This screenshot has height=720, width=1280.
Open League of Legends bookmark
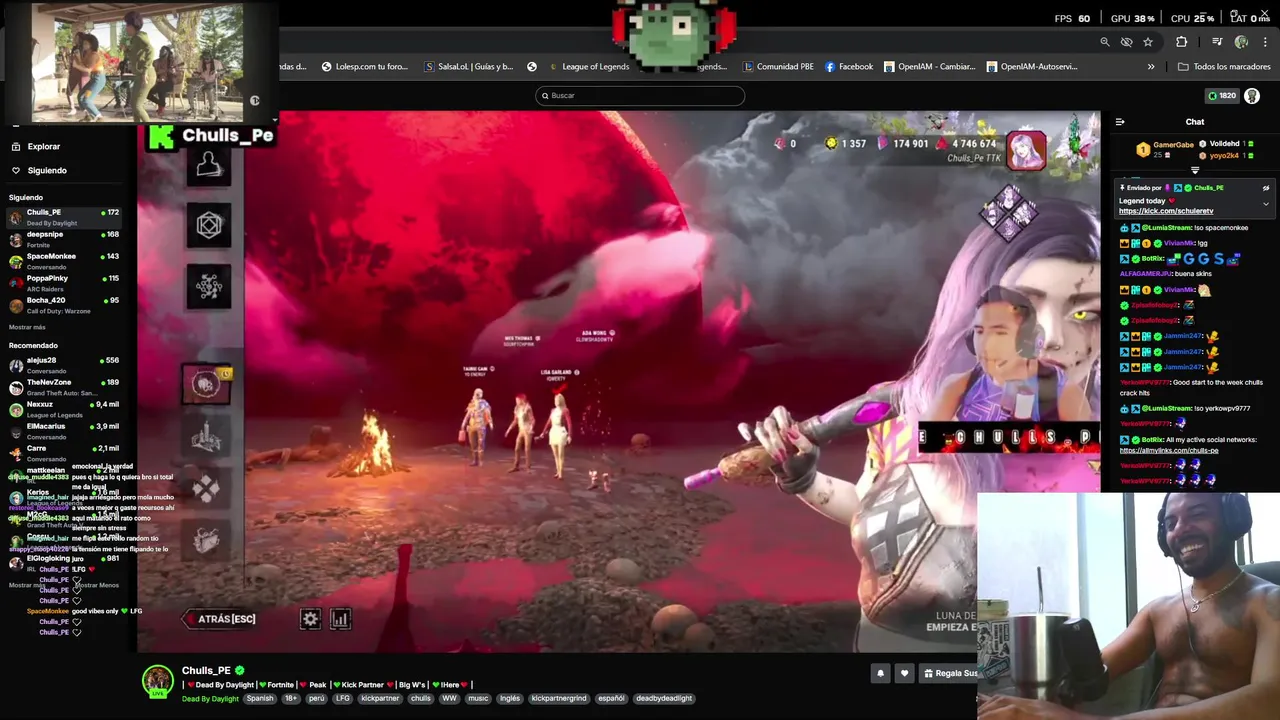(588, 67)
